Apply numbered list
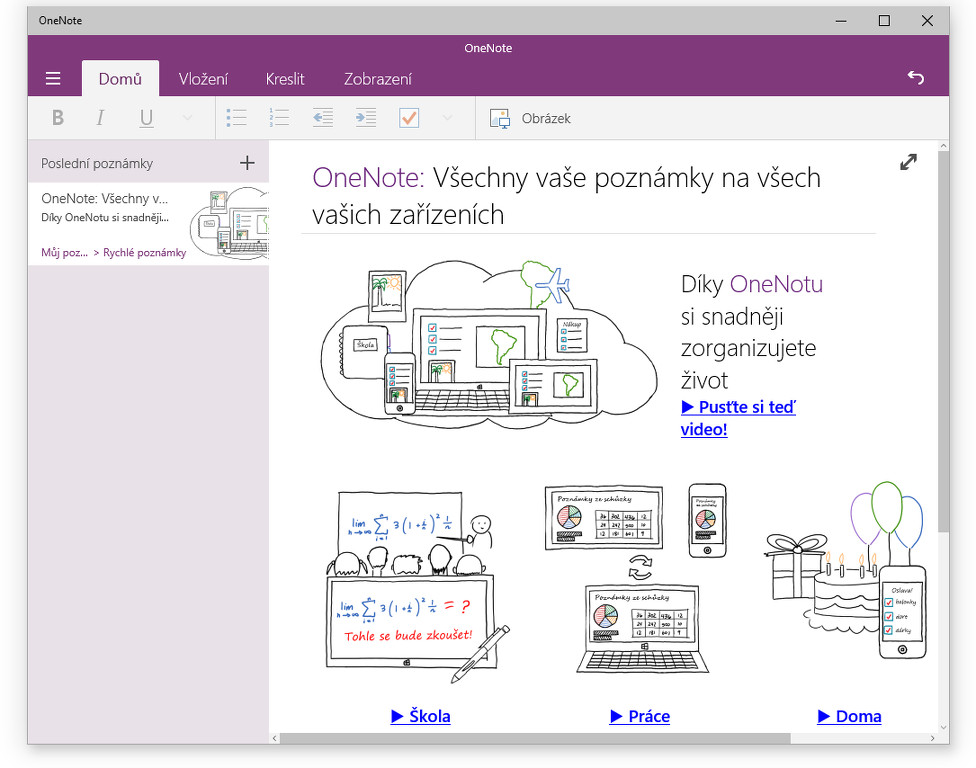The image size is (976, 768). 279,118
